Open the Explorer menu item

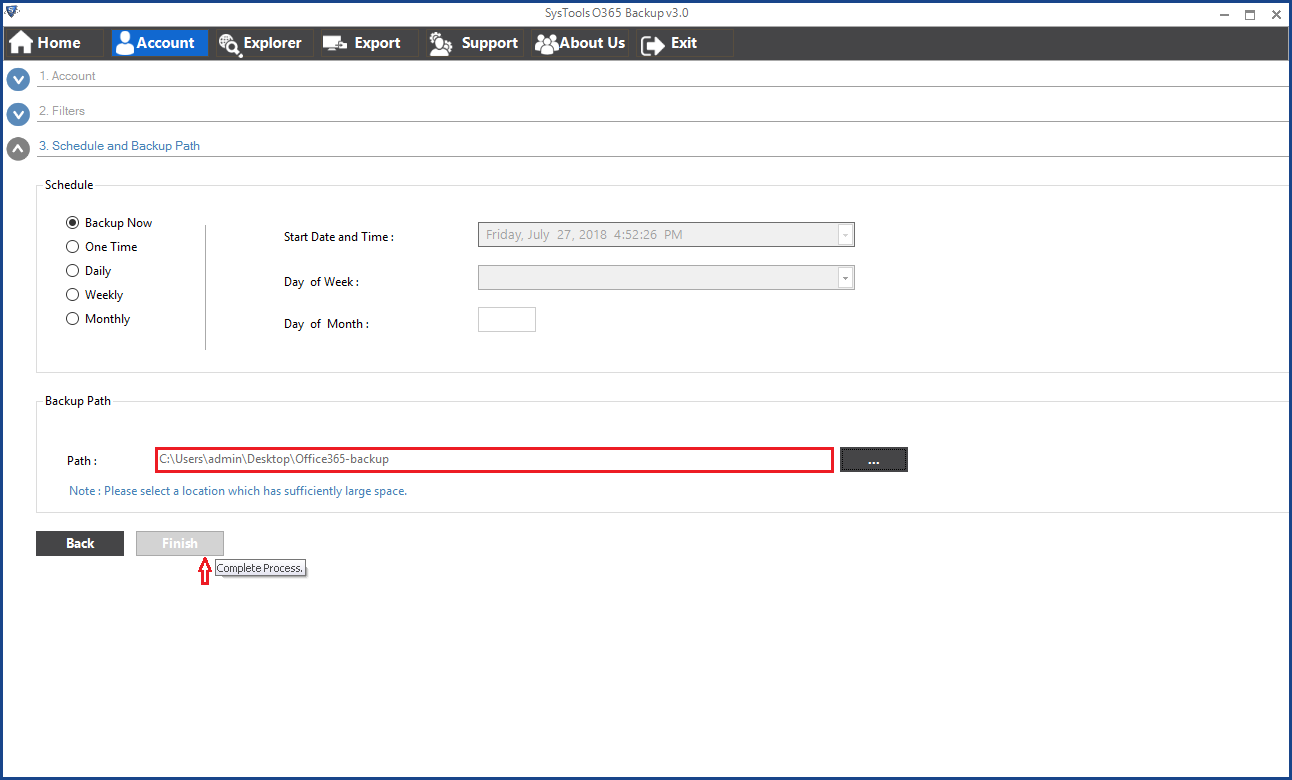pyautogui.click(x=263, y=43)
